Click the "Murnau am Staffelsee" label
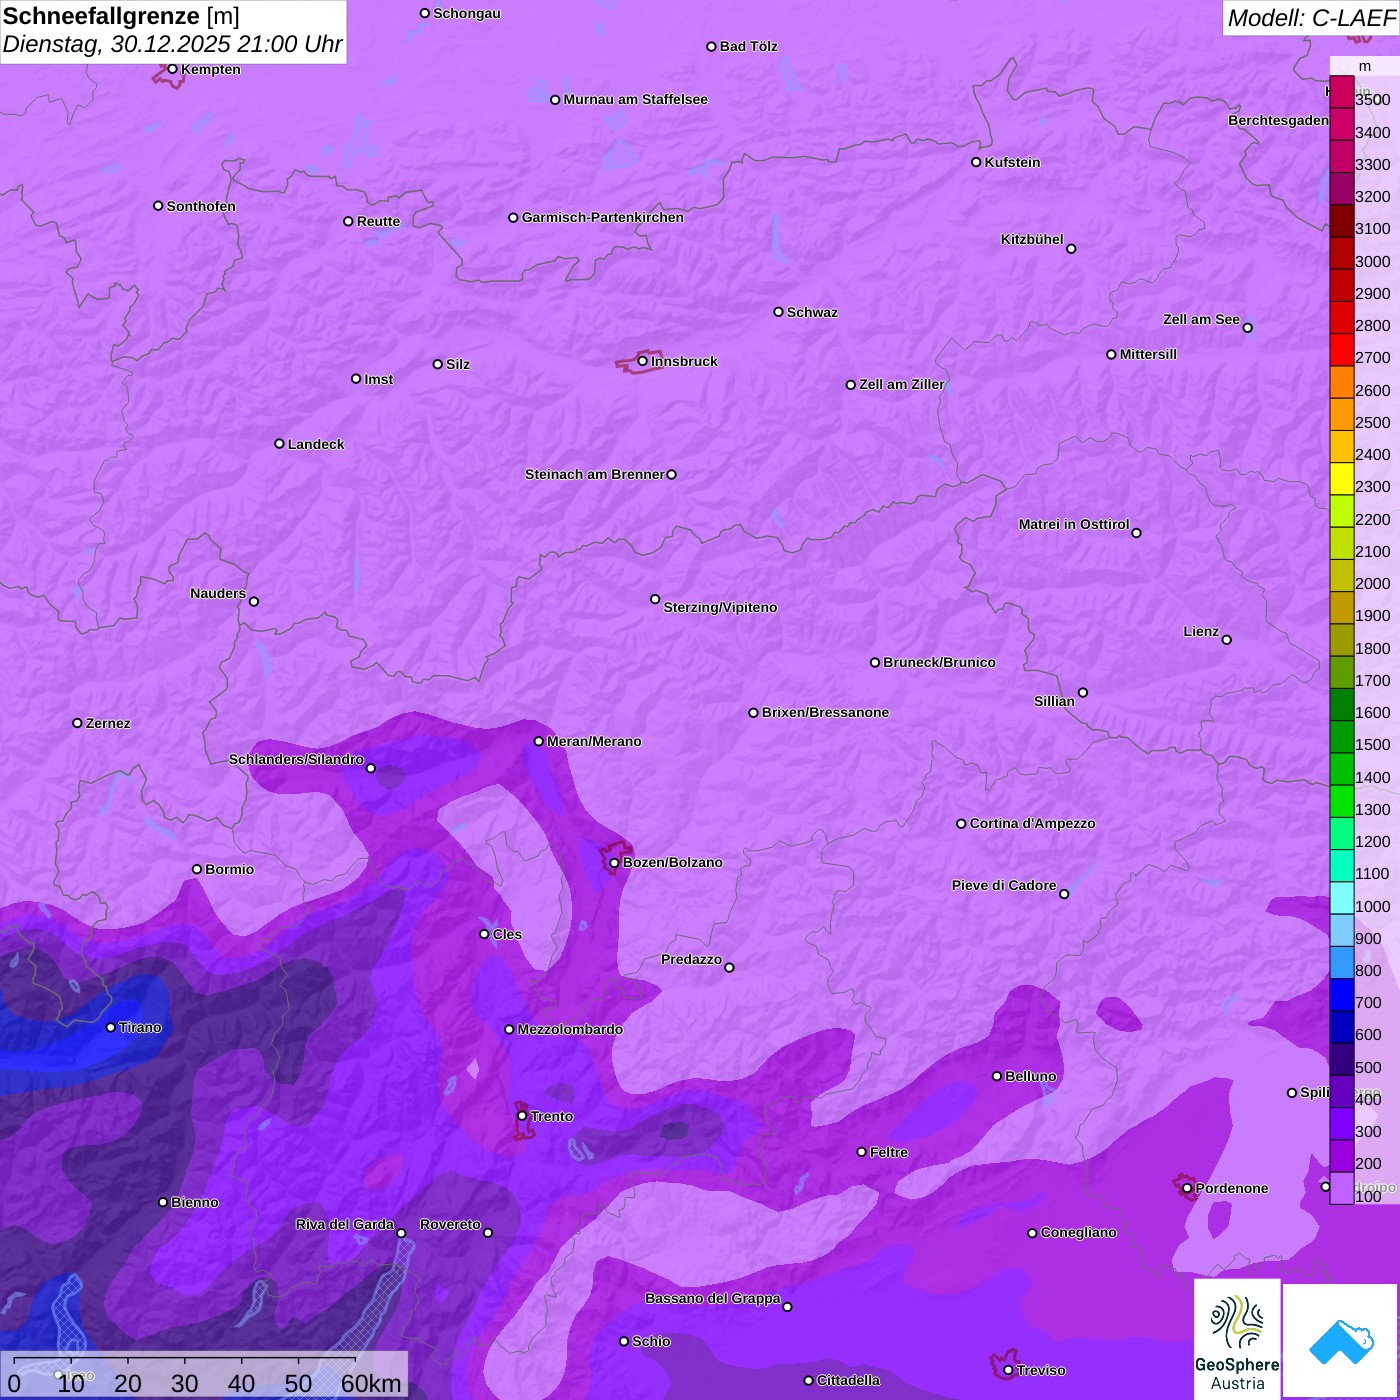Screen dimensions: 1400x1400 636,99
